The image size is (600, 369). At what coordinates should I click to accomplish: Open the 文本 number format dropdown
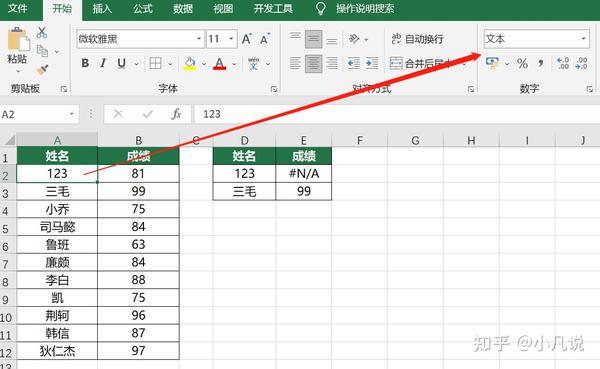click(x=583, y=39)
